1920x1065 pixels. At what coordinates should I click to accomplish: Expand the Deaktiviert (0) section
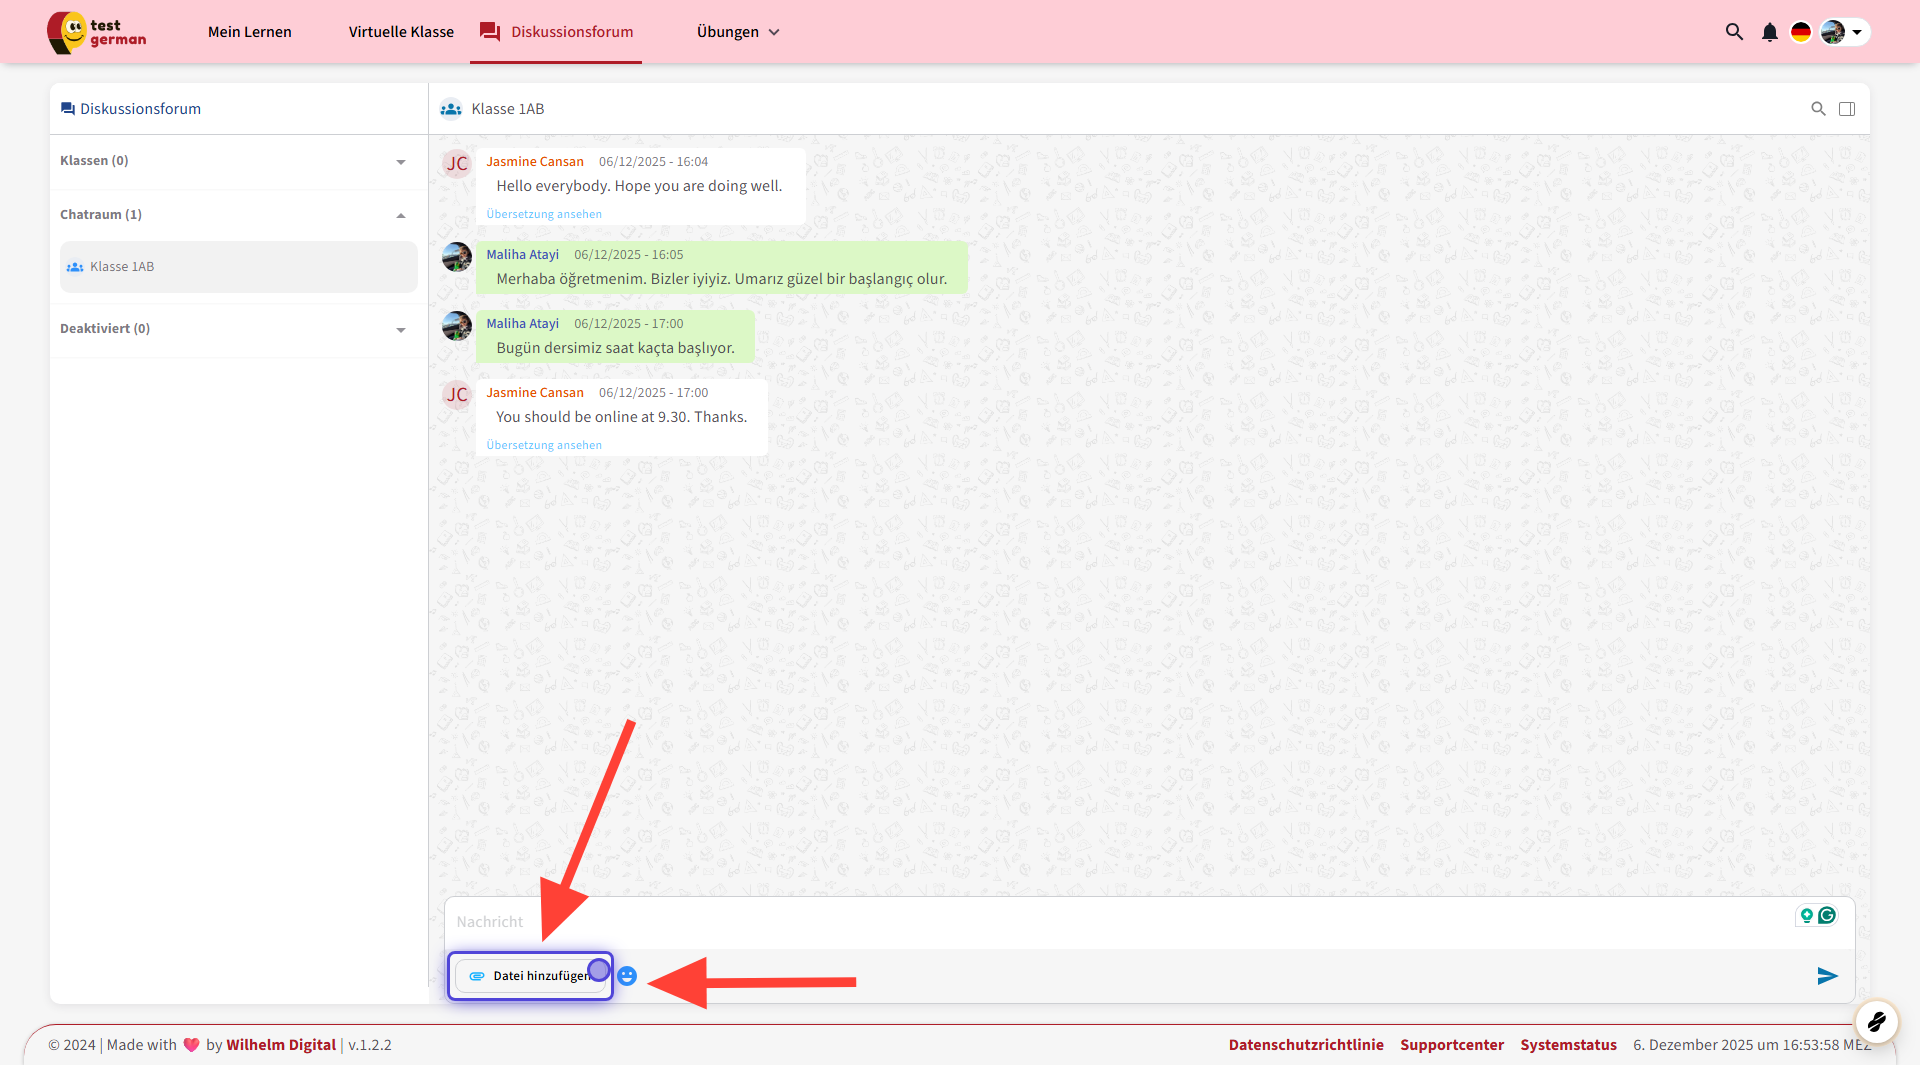tap(400, 330)
